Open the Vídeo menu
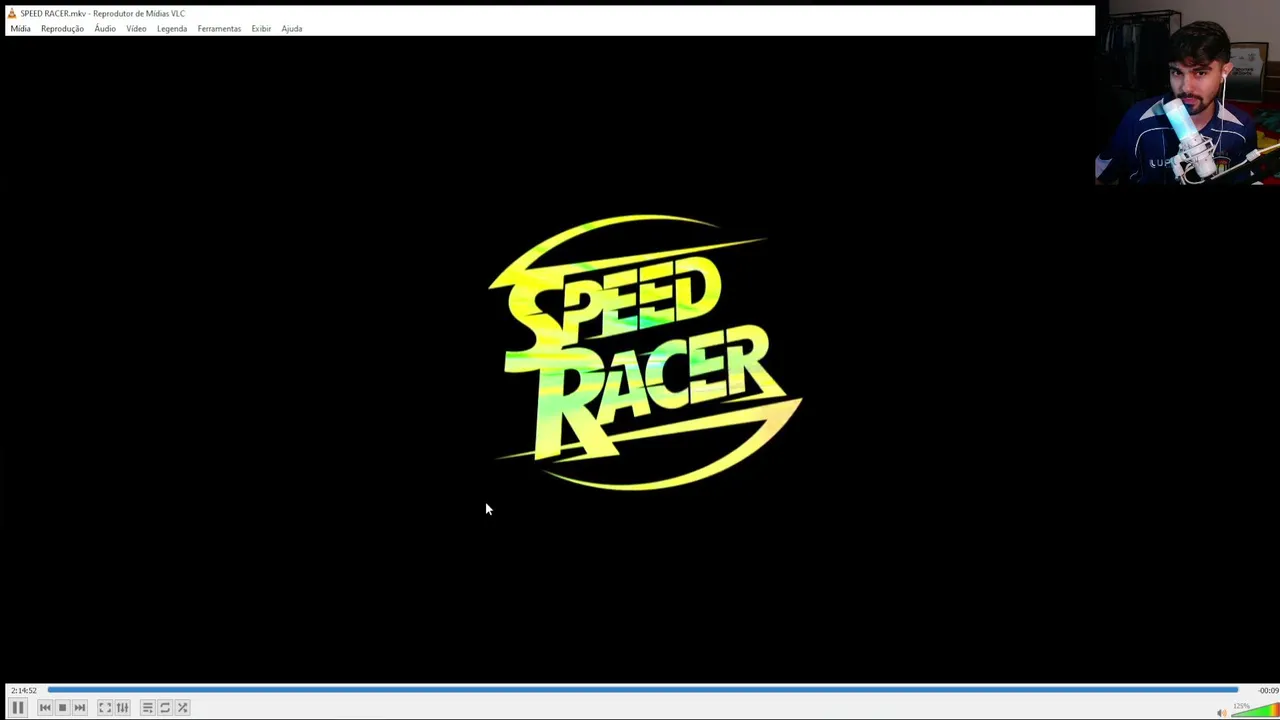 click(x=136, y=29)
